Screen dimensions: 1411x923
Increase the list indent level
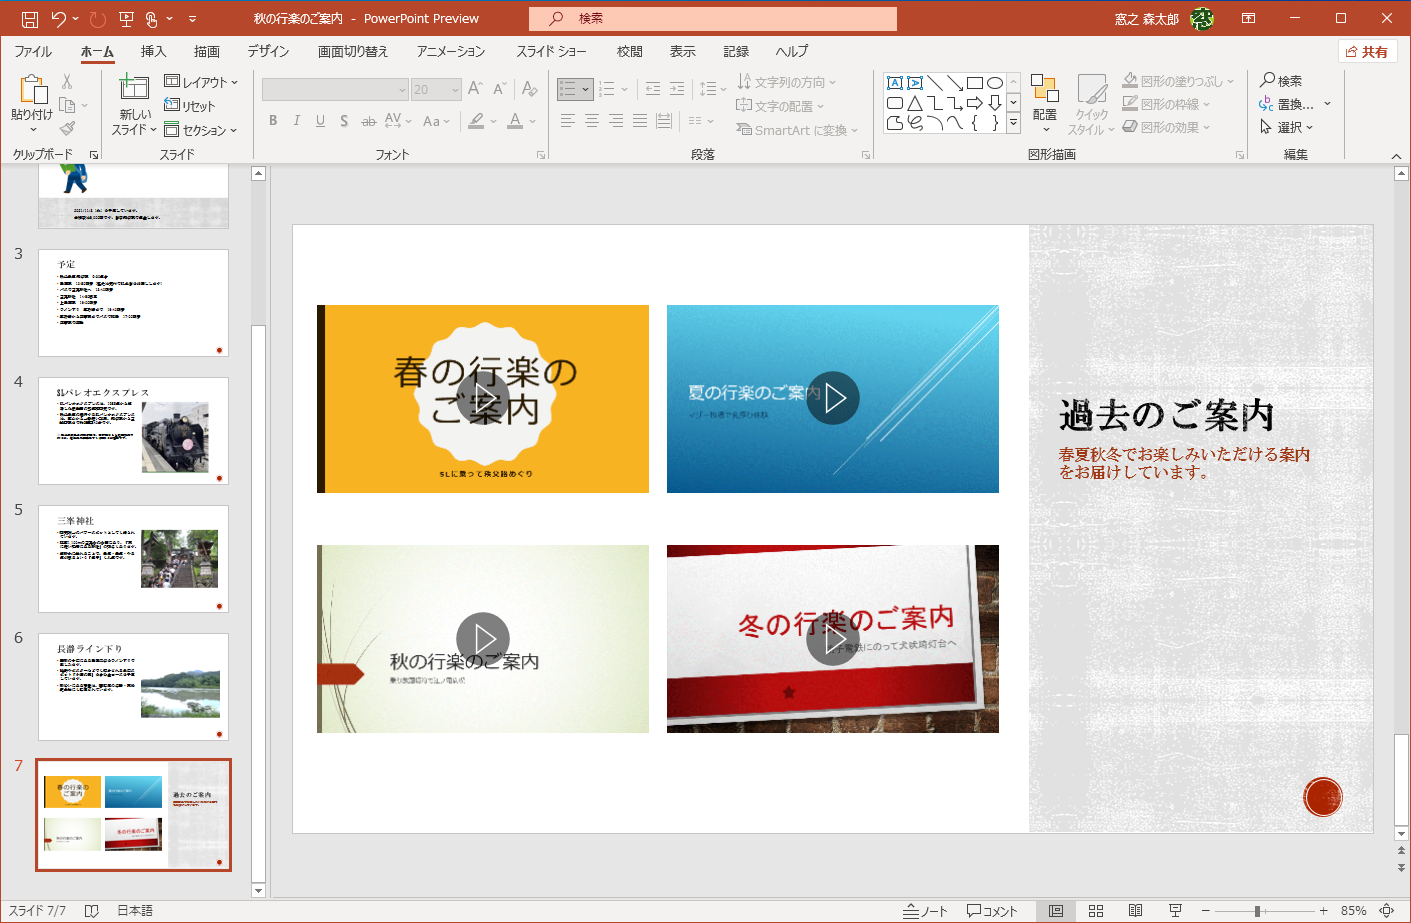click(x=677, y=89)
